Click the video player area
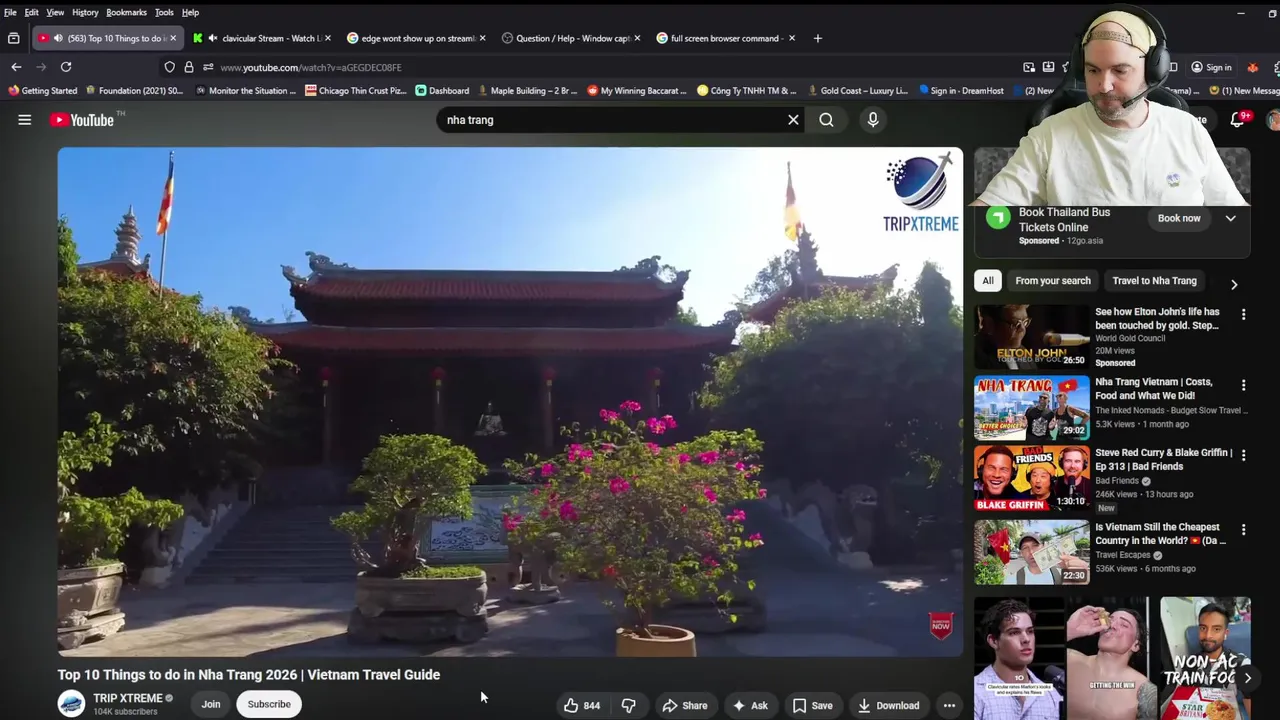The width and height of the screenshot is (1280, 720). pyautogui.click(x=510, y=402)
